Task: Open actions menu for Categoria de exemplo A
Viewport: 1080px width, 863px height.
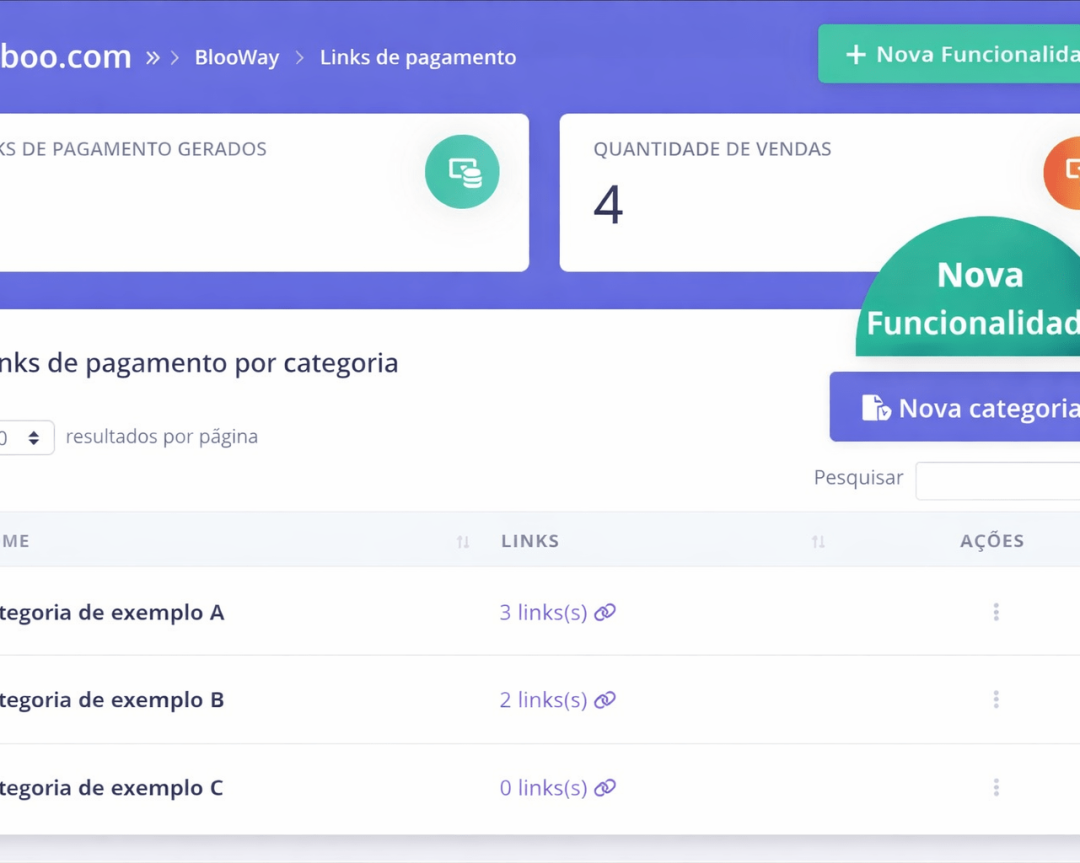Action: click(x=996, y=612)
